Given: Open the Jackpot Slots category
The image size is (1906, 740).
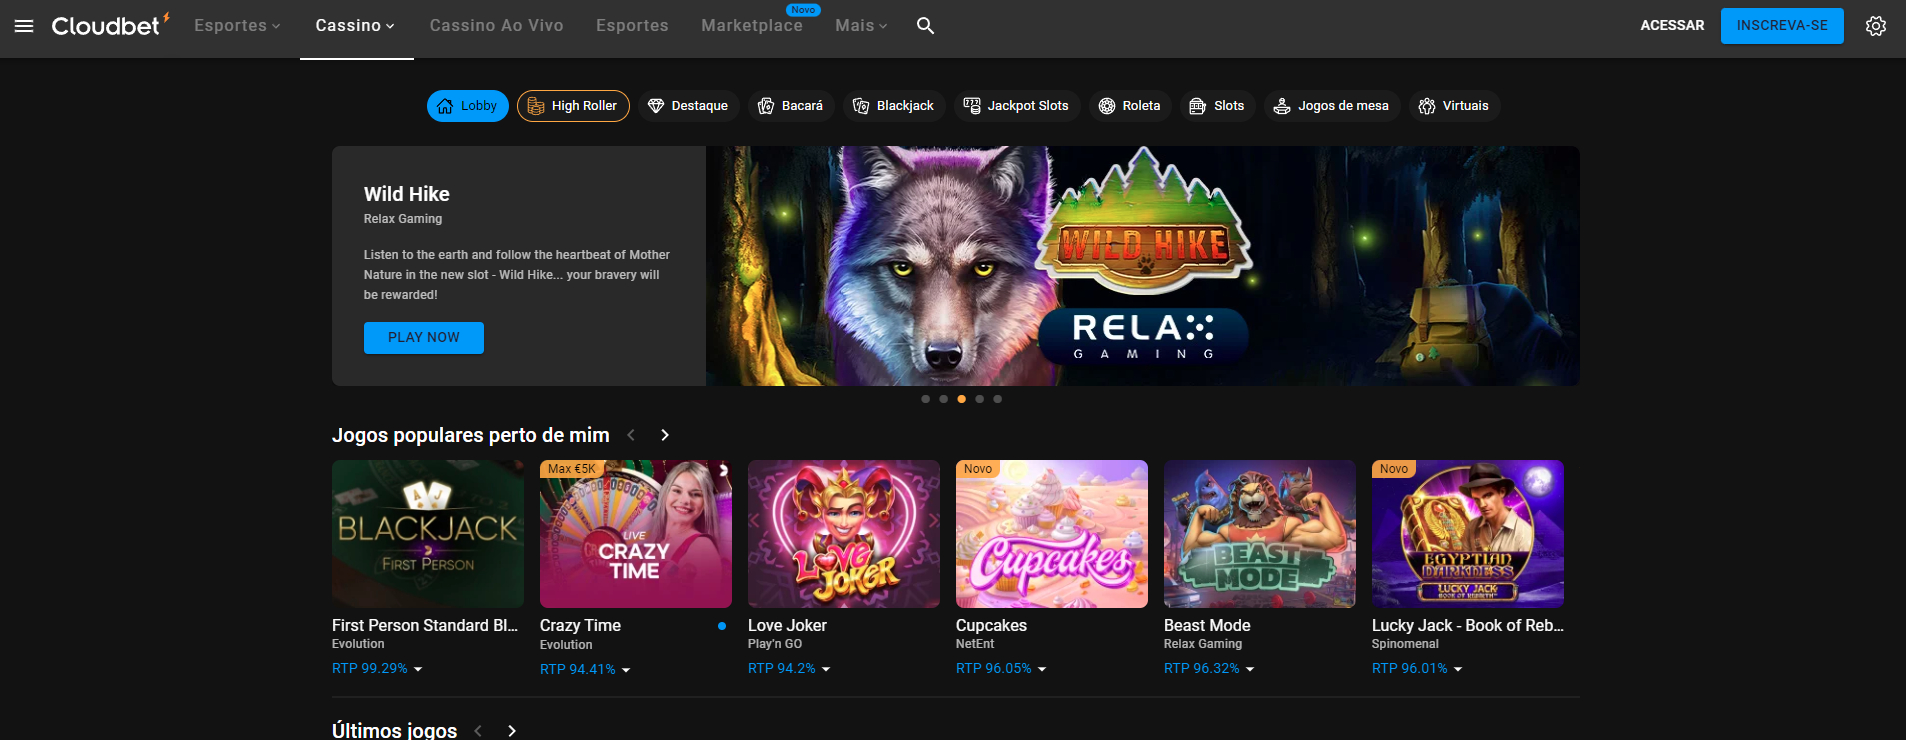Looking at the screenshot, I should click(x=1017, y=106).
